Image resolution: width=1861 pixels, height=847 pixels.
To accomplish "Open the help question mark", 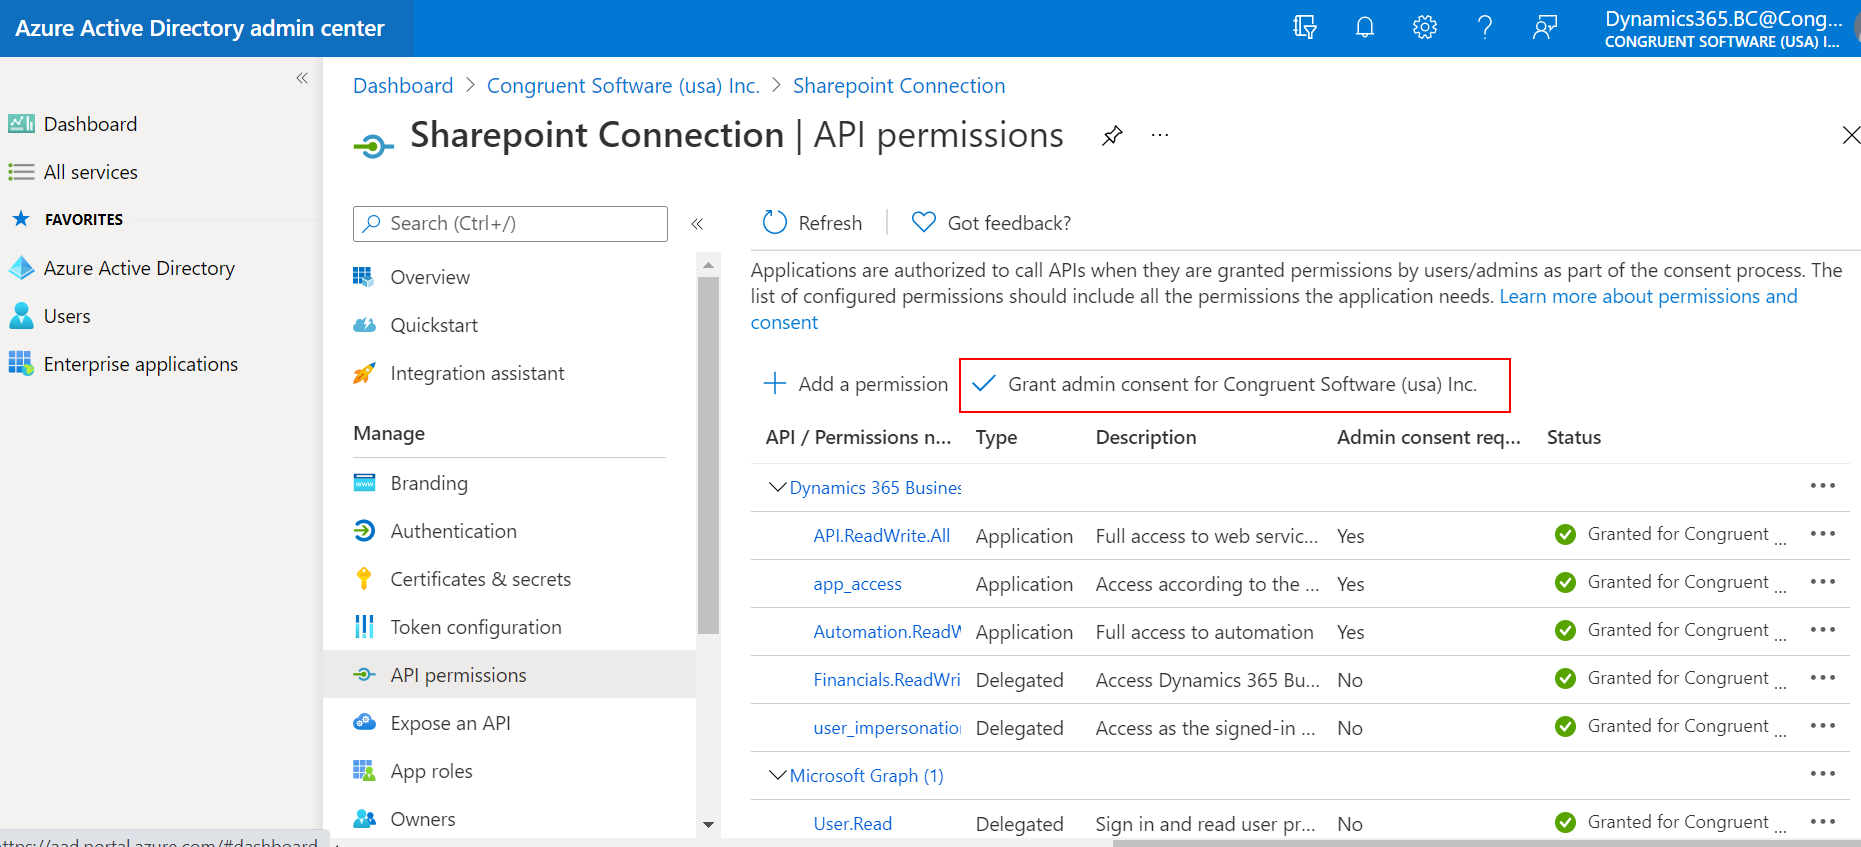I will (1485, 27).
